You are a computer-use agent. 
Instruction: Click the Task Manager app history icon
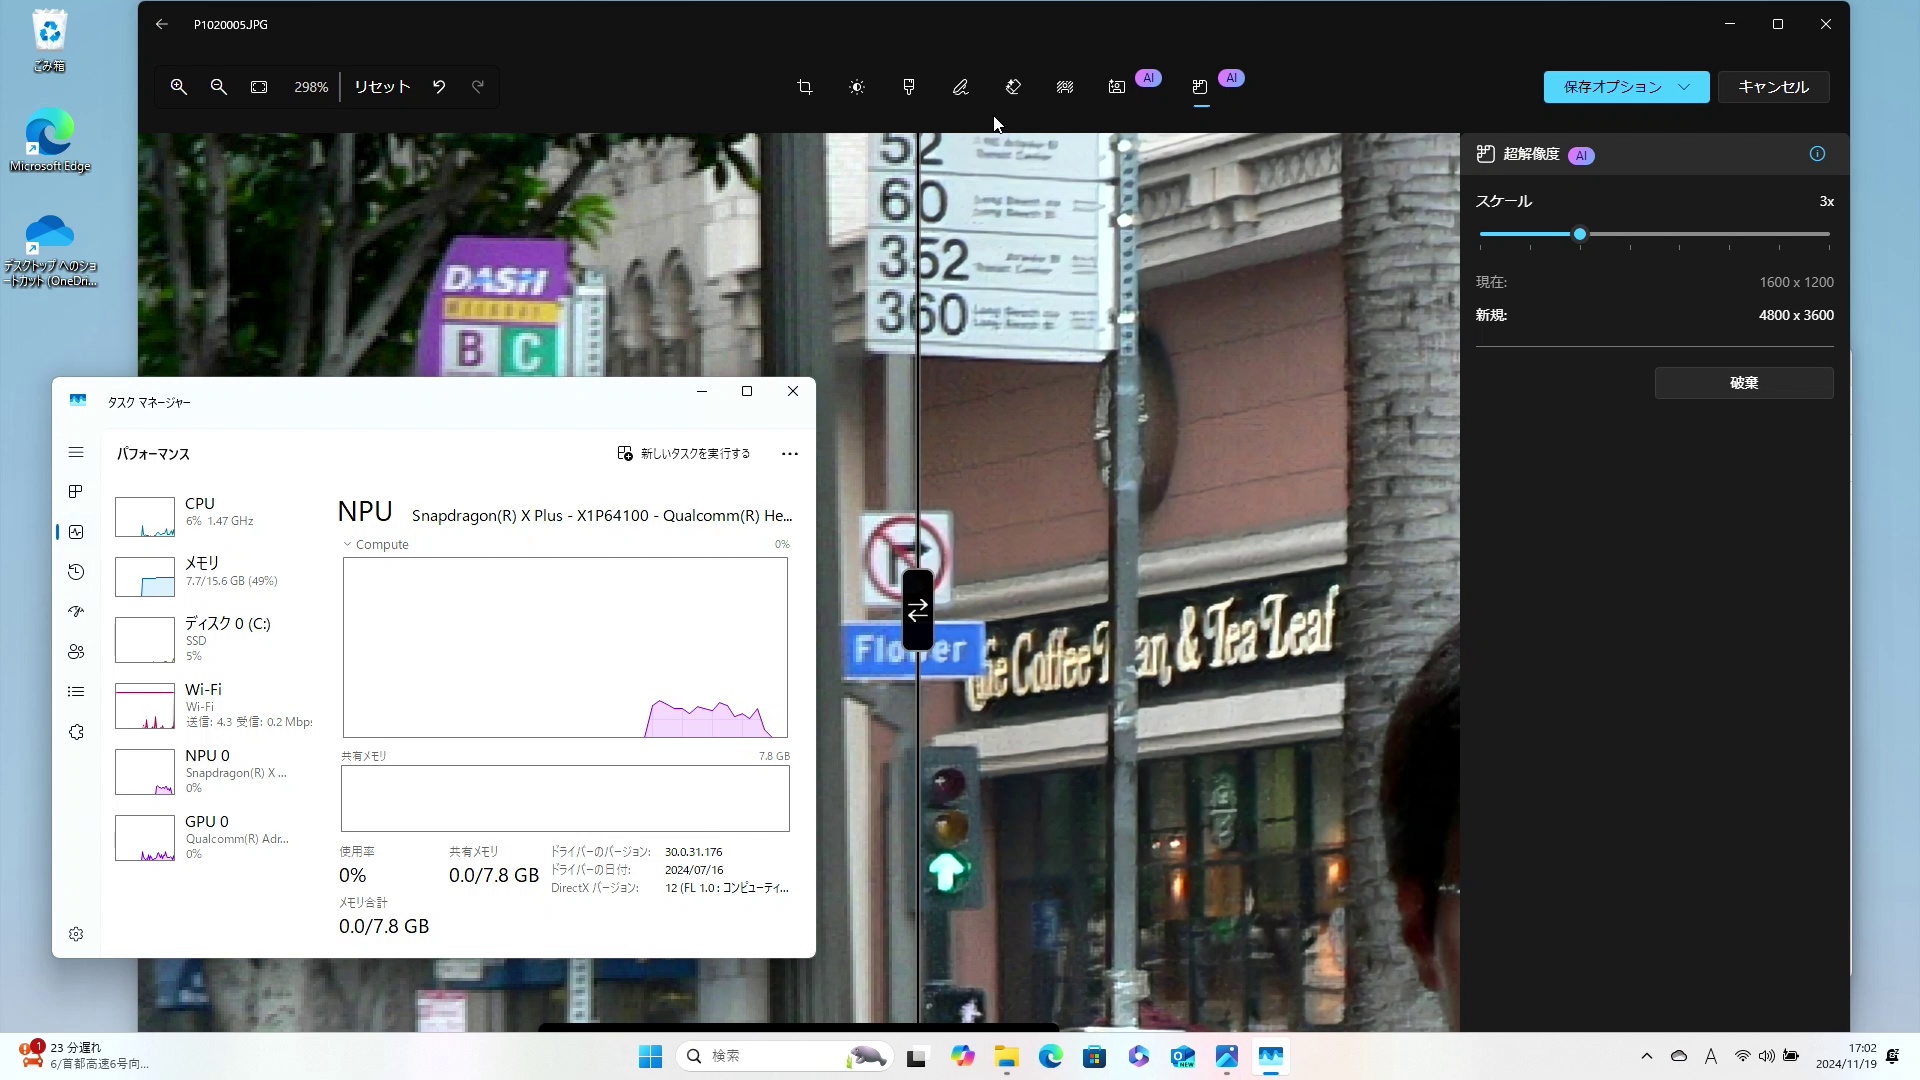point(76,572)
